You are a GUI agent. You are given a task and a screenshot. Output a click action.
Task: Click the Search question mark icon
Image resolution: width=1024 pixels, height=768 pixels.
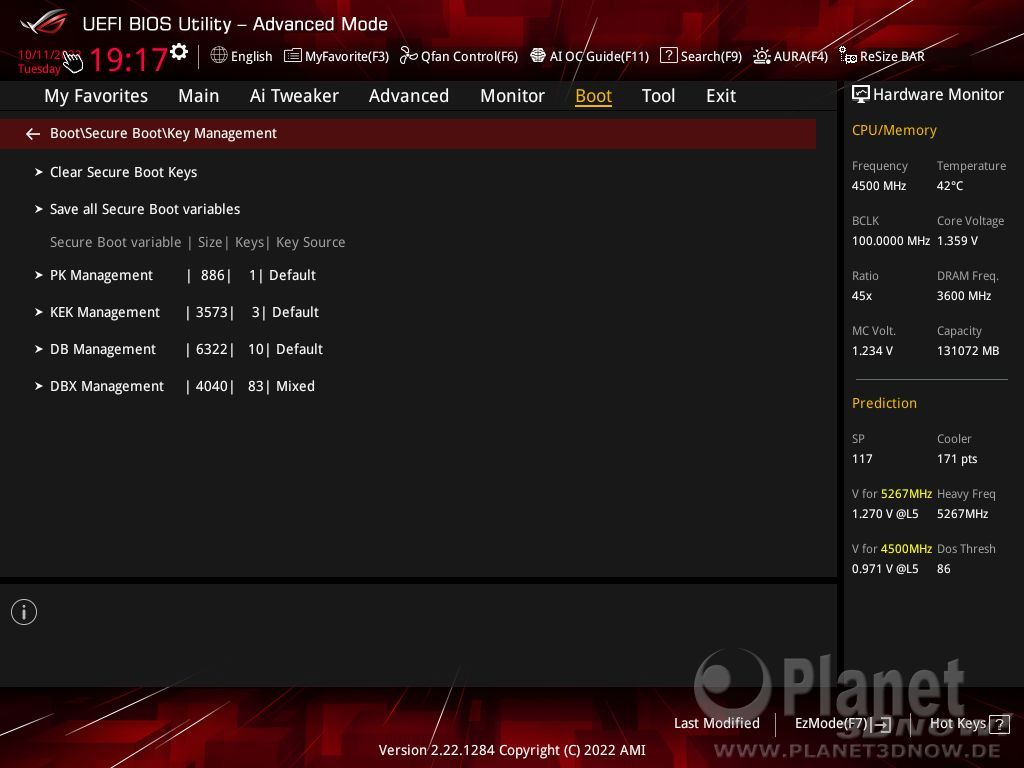668,56
